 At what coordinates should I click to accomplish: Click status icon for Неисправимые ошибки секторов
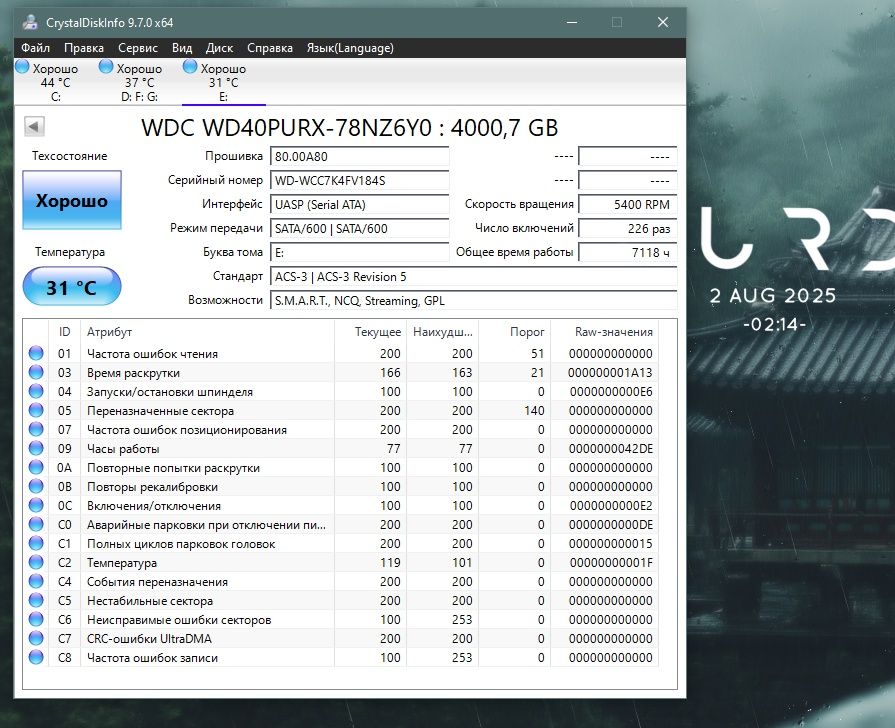36,619
